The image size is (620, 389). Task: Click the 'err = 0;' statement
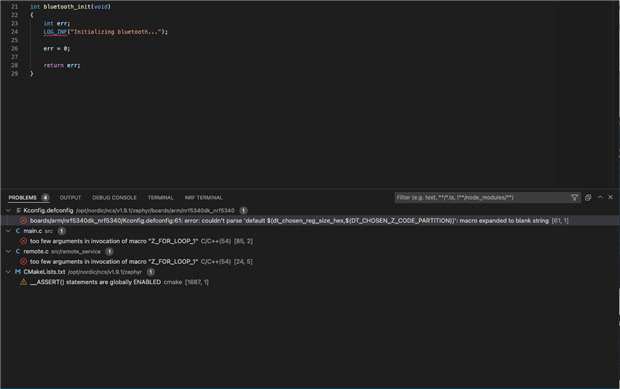click(x=57, y=49)
